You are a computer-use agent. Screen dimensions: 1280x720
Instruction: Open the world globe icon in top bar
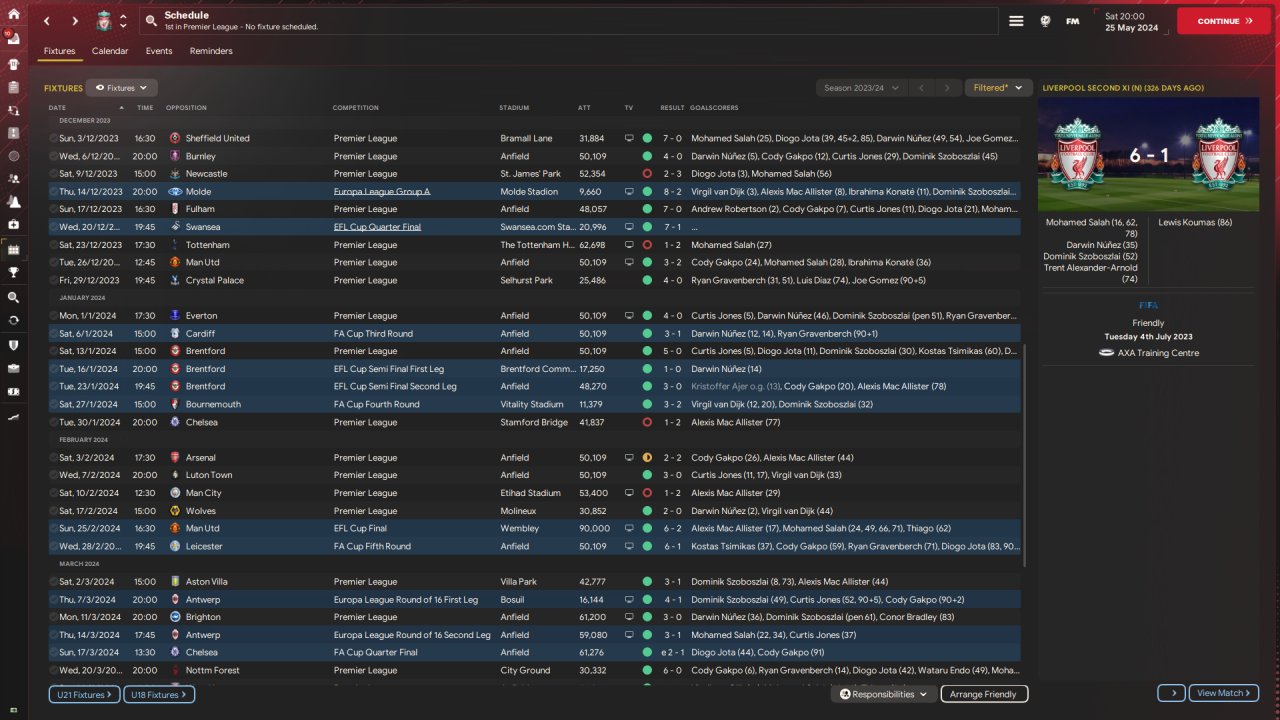tap(1045, 21)
